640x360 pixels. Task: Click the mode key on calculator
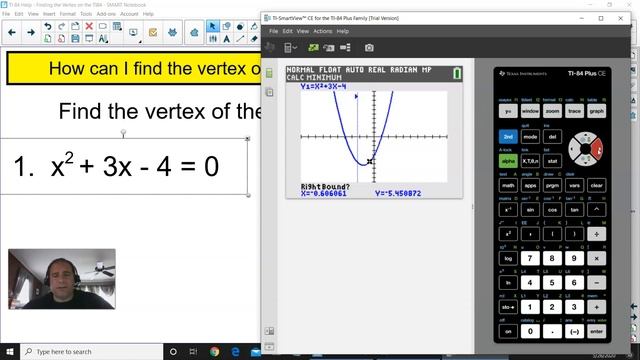click(x=530, y=136)
